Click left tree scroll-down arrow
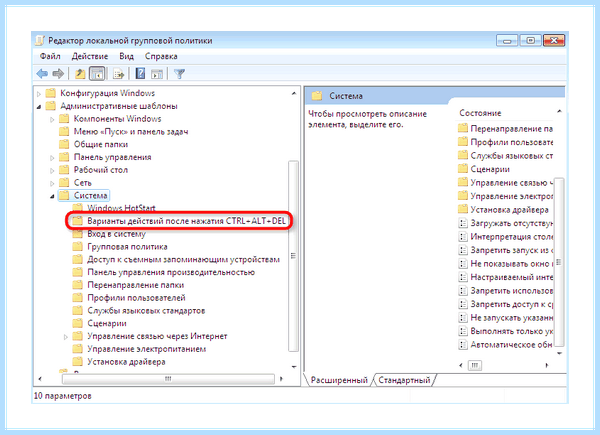This screenshot has height=435, width=600. click(x=293, y=367)
